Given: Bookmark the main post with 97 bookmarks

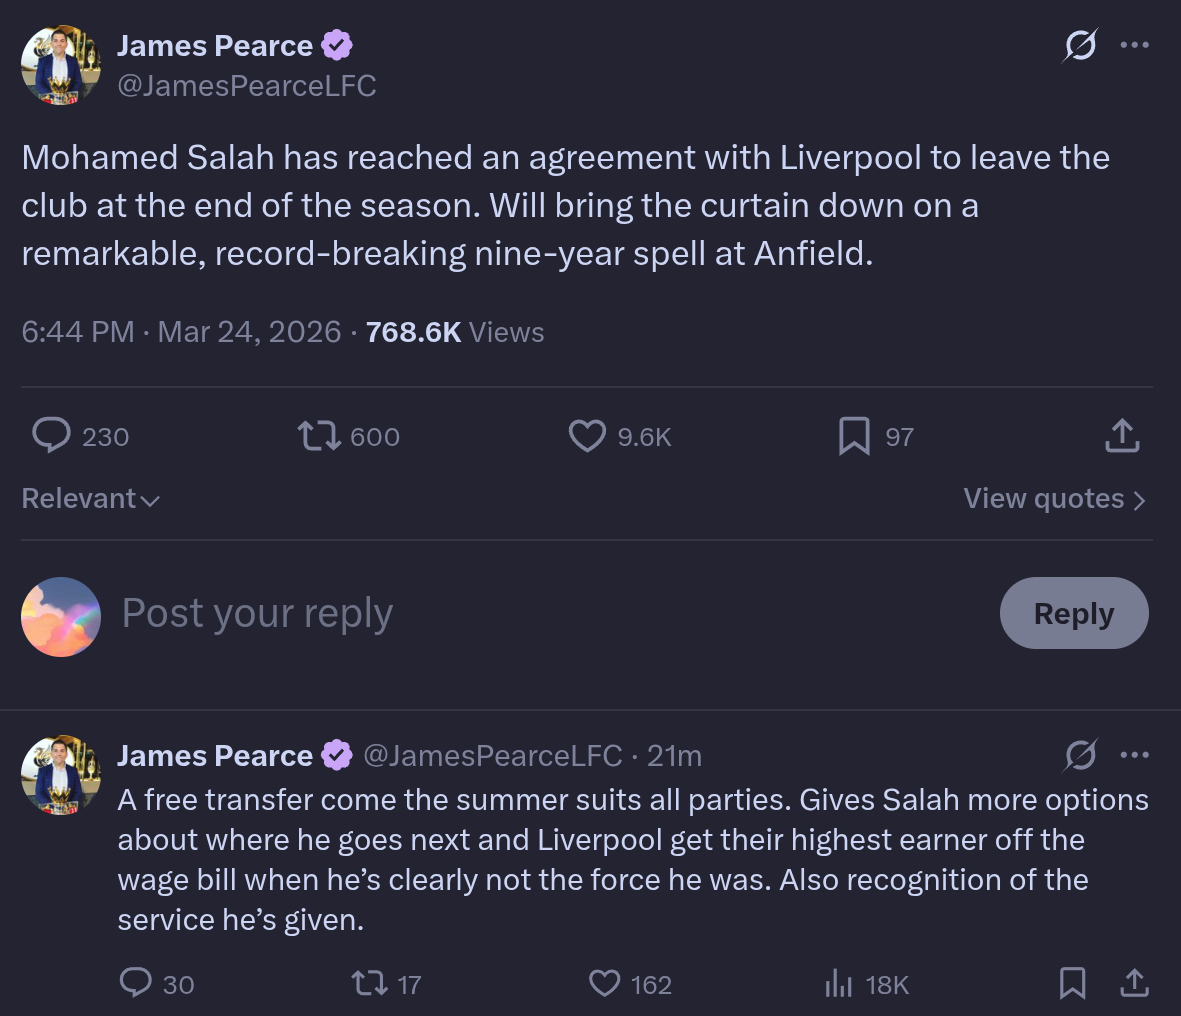Looking at the screenshot, I should 853,436.
